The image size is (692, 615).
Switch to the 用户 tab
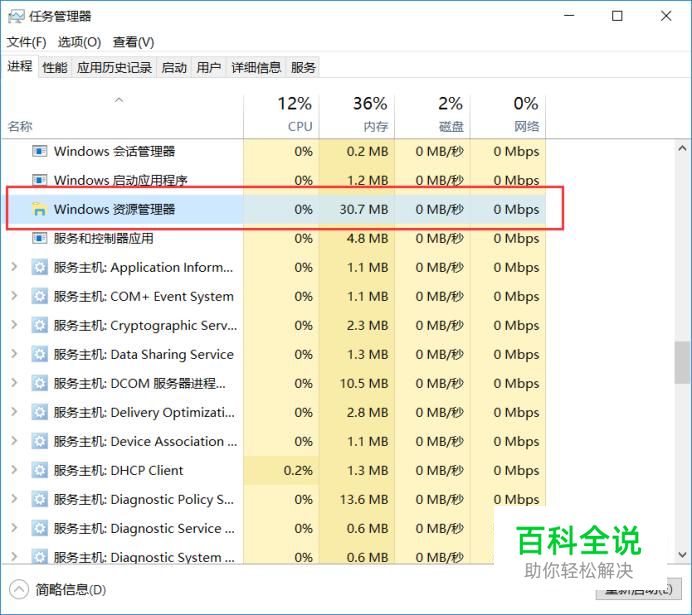(x=209, y=68)
